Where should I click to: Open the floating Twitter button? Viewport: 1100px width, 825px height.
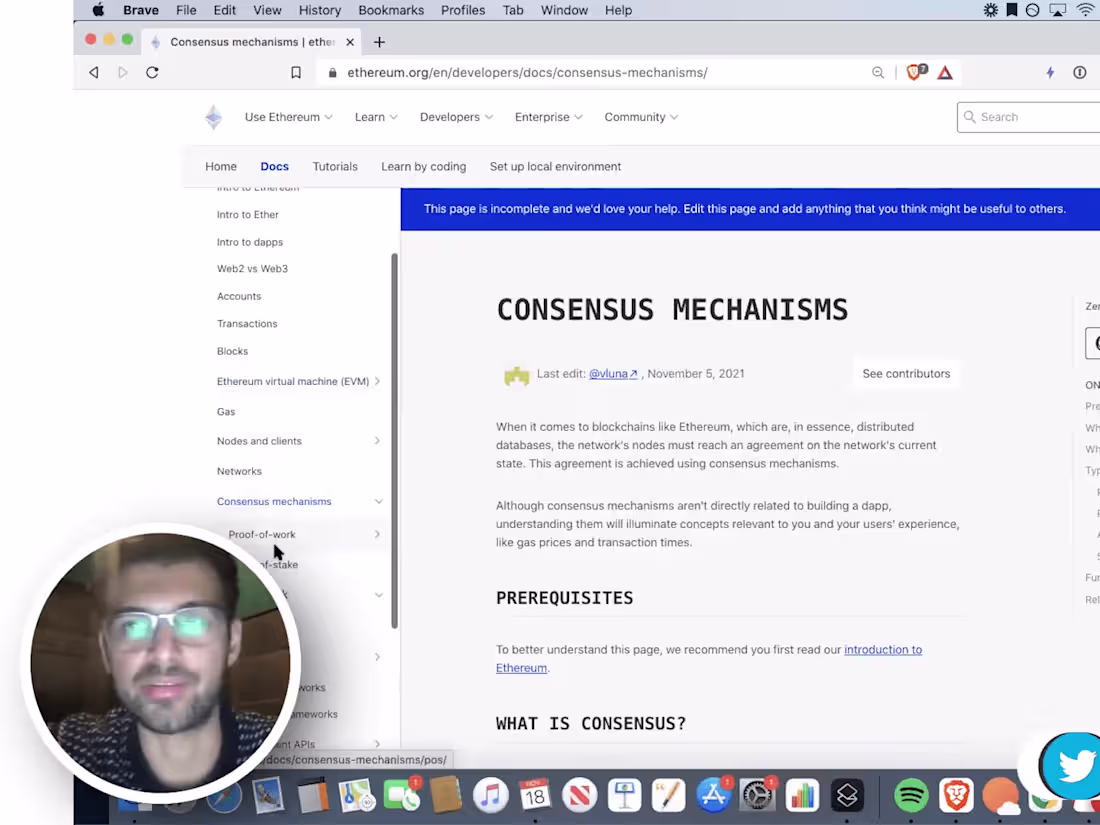pyautogui.click(x=1071, y=765)
